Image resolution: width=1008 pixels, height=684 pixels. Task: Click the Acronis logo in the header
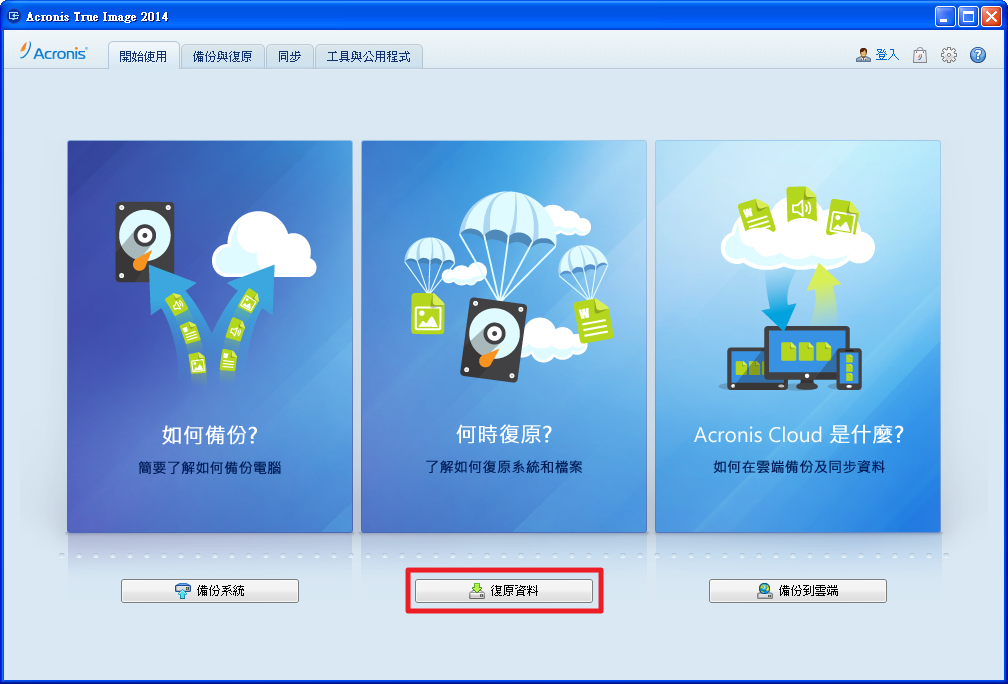click(54, 53)
